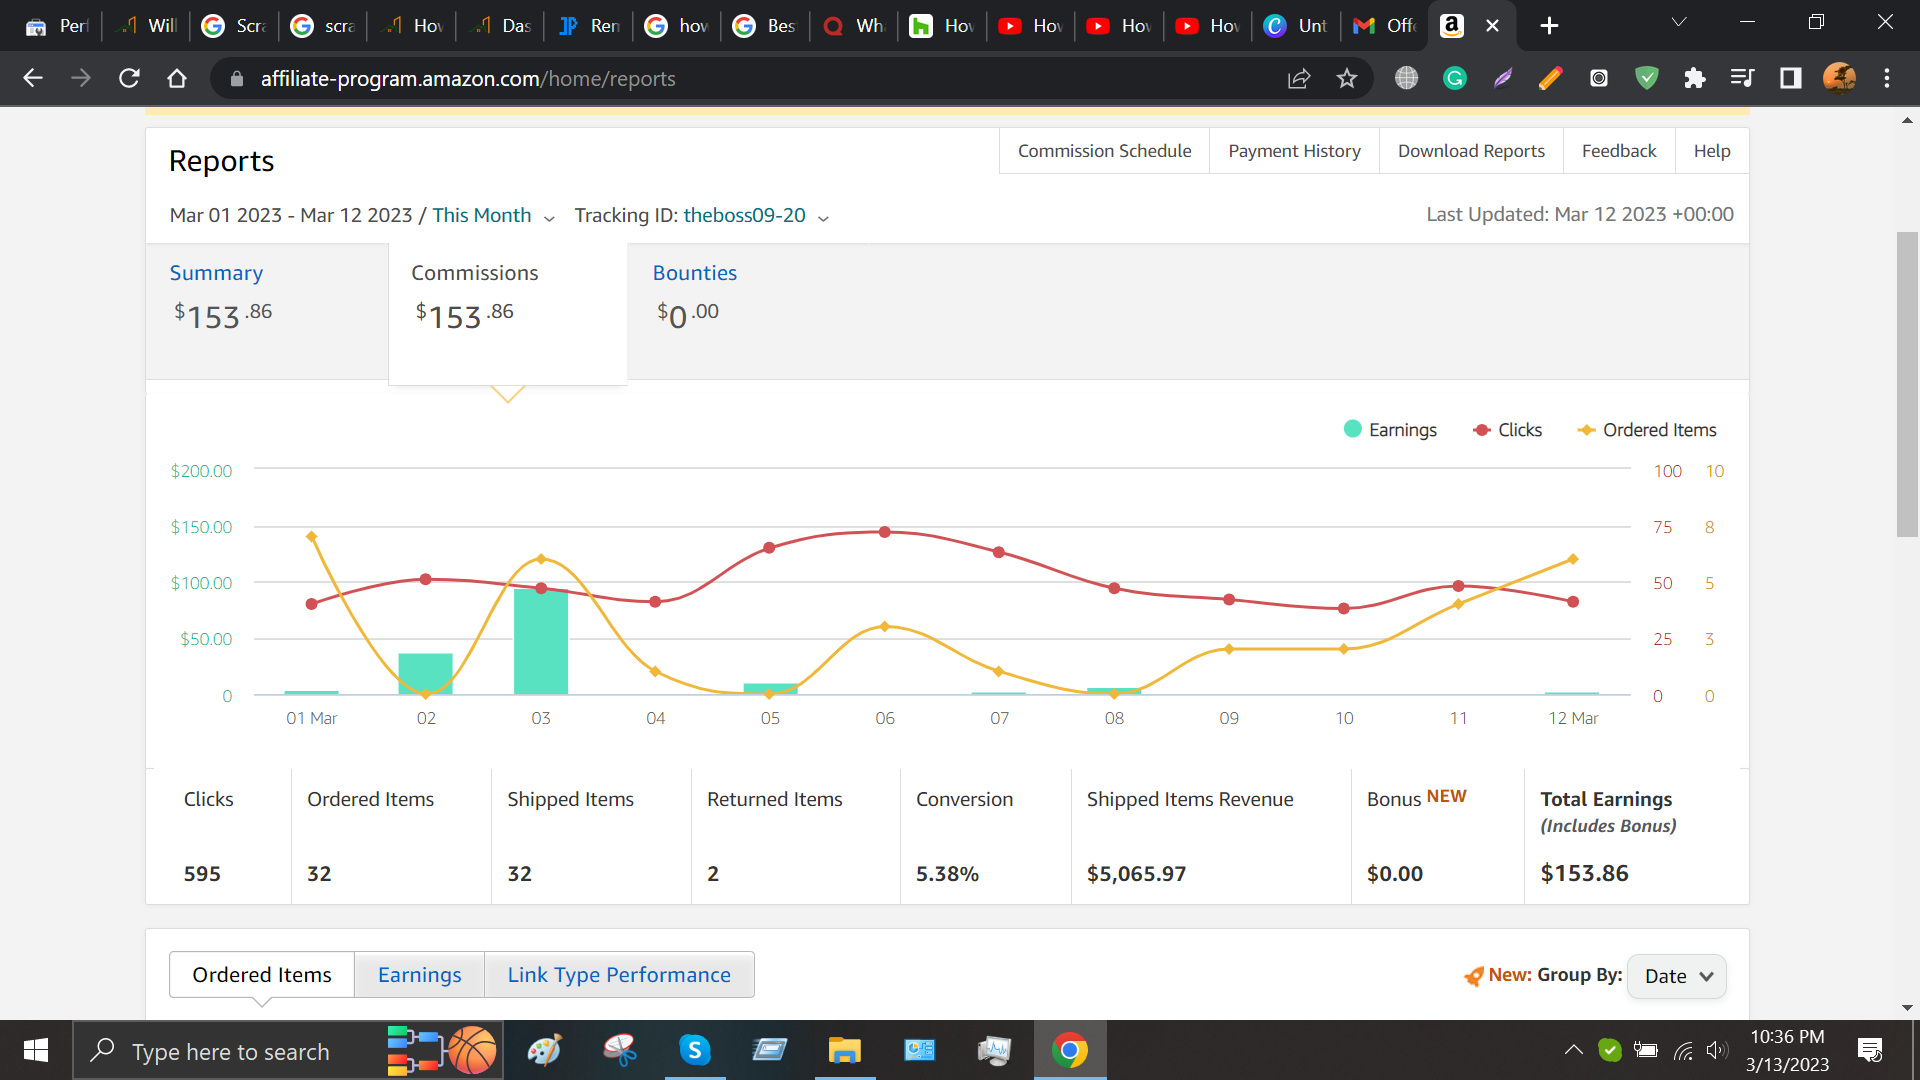Image resolution: width=1920 pixels, height=1080 pixels.
Task: Click the page vertical scrollbar thumb
Action: [x=1907, y=385]
